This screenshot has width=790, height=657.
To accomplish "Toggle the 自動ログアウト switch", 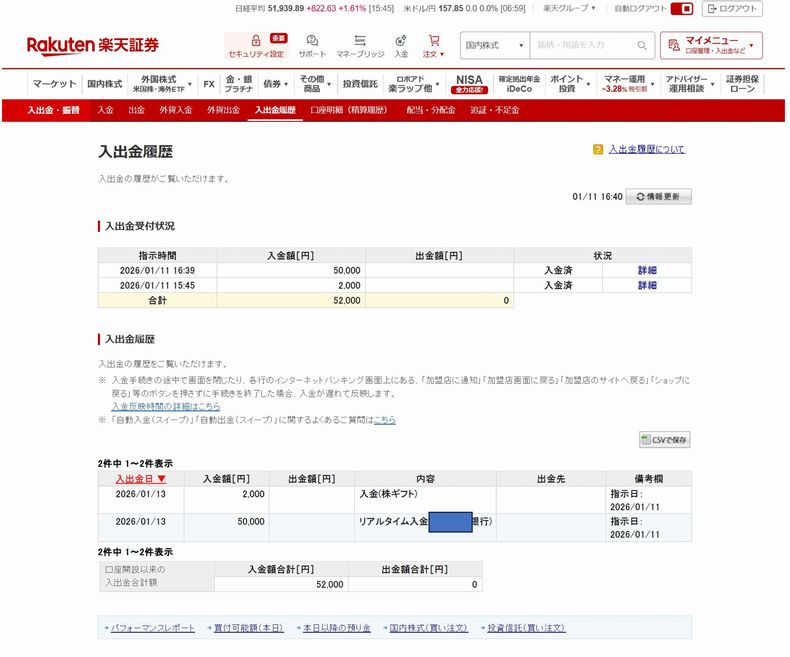I will click(x=682, y=9).
